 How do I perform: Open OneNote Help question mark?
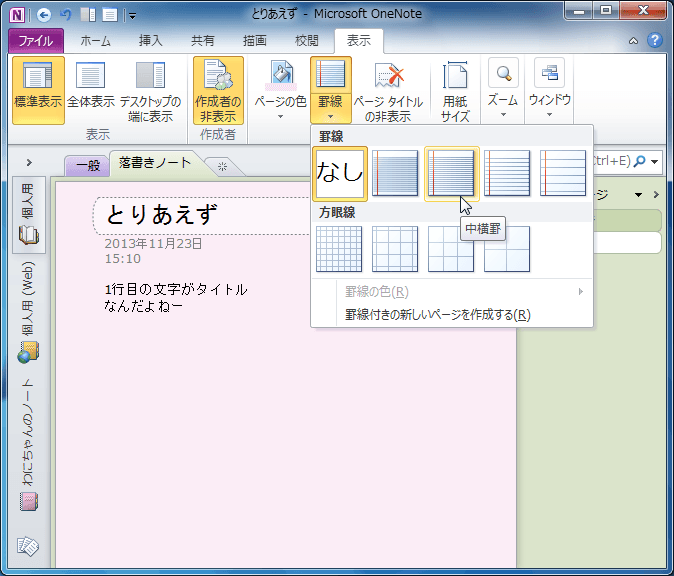(655, 40)
